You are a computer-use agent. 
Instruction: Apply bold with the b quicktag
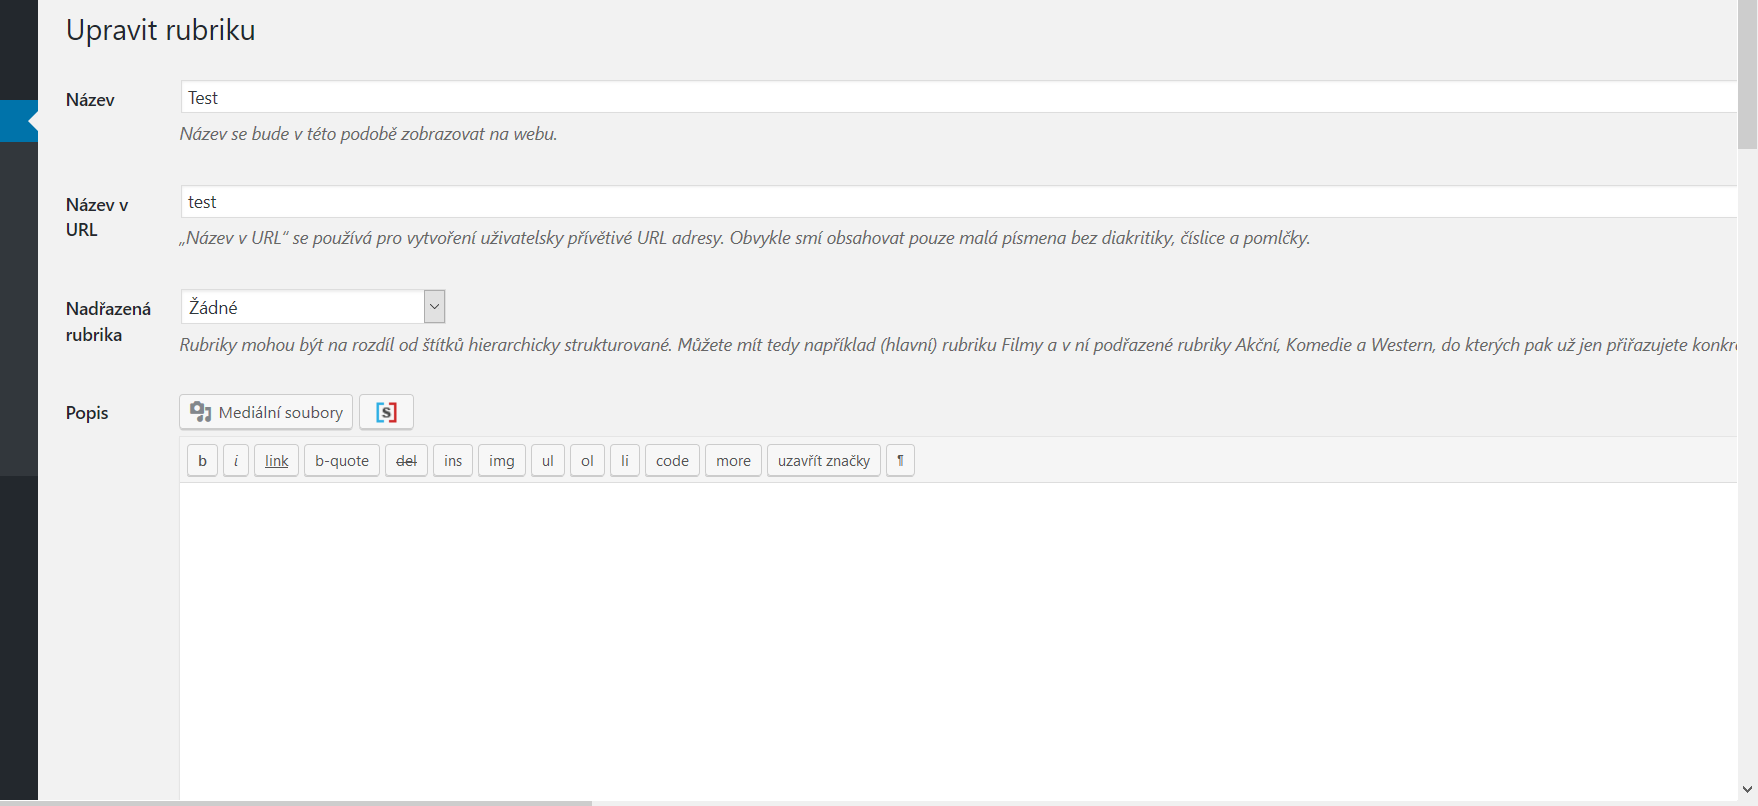201,460
